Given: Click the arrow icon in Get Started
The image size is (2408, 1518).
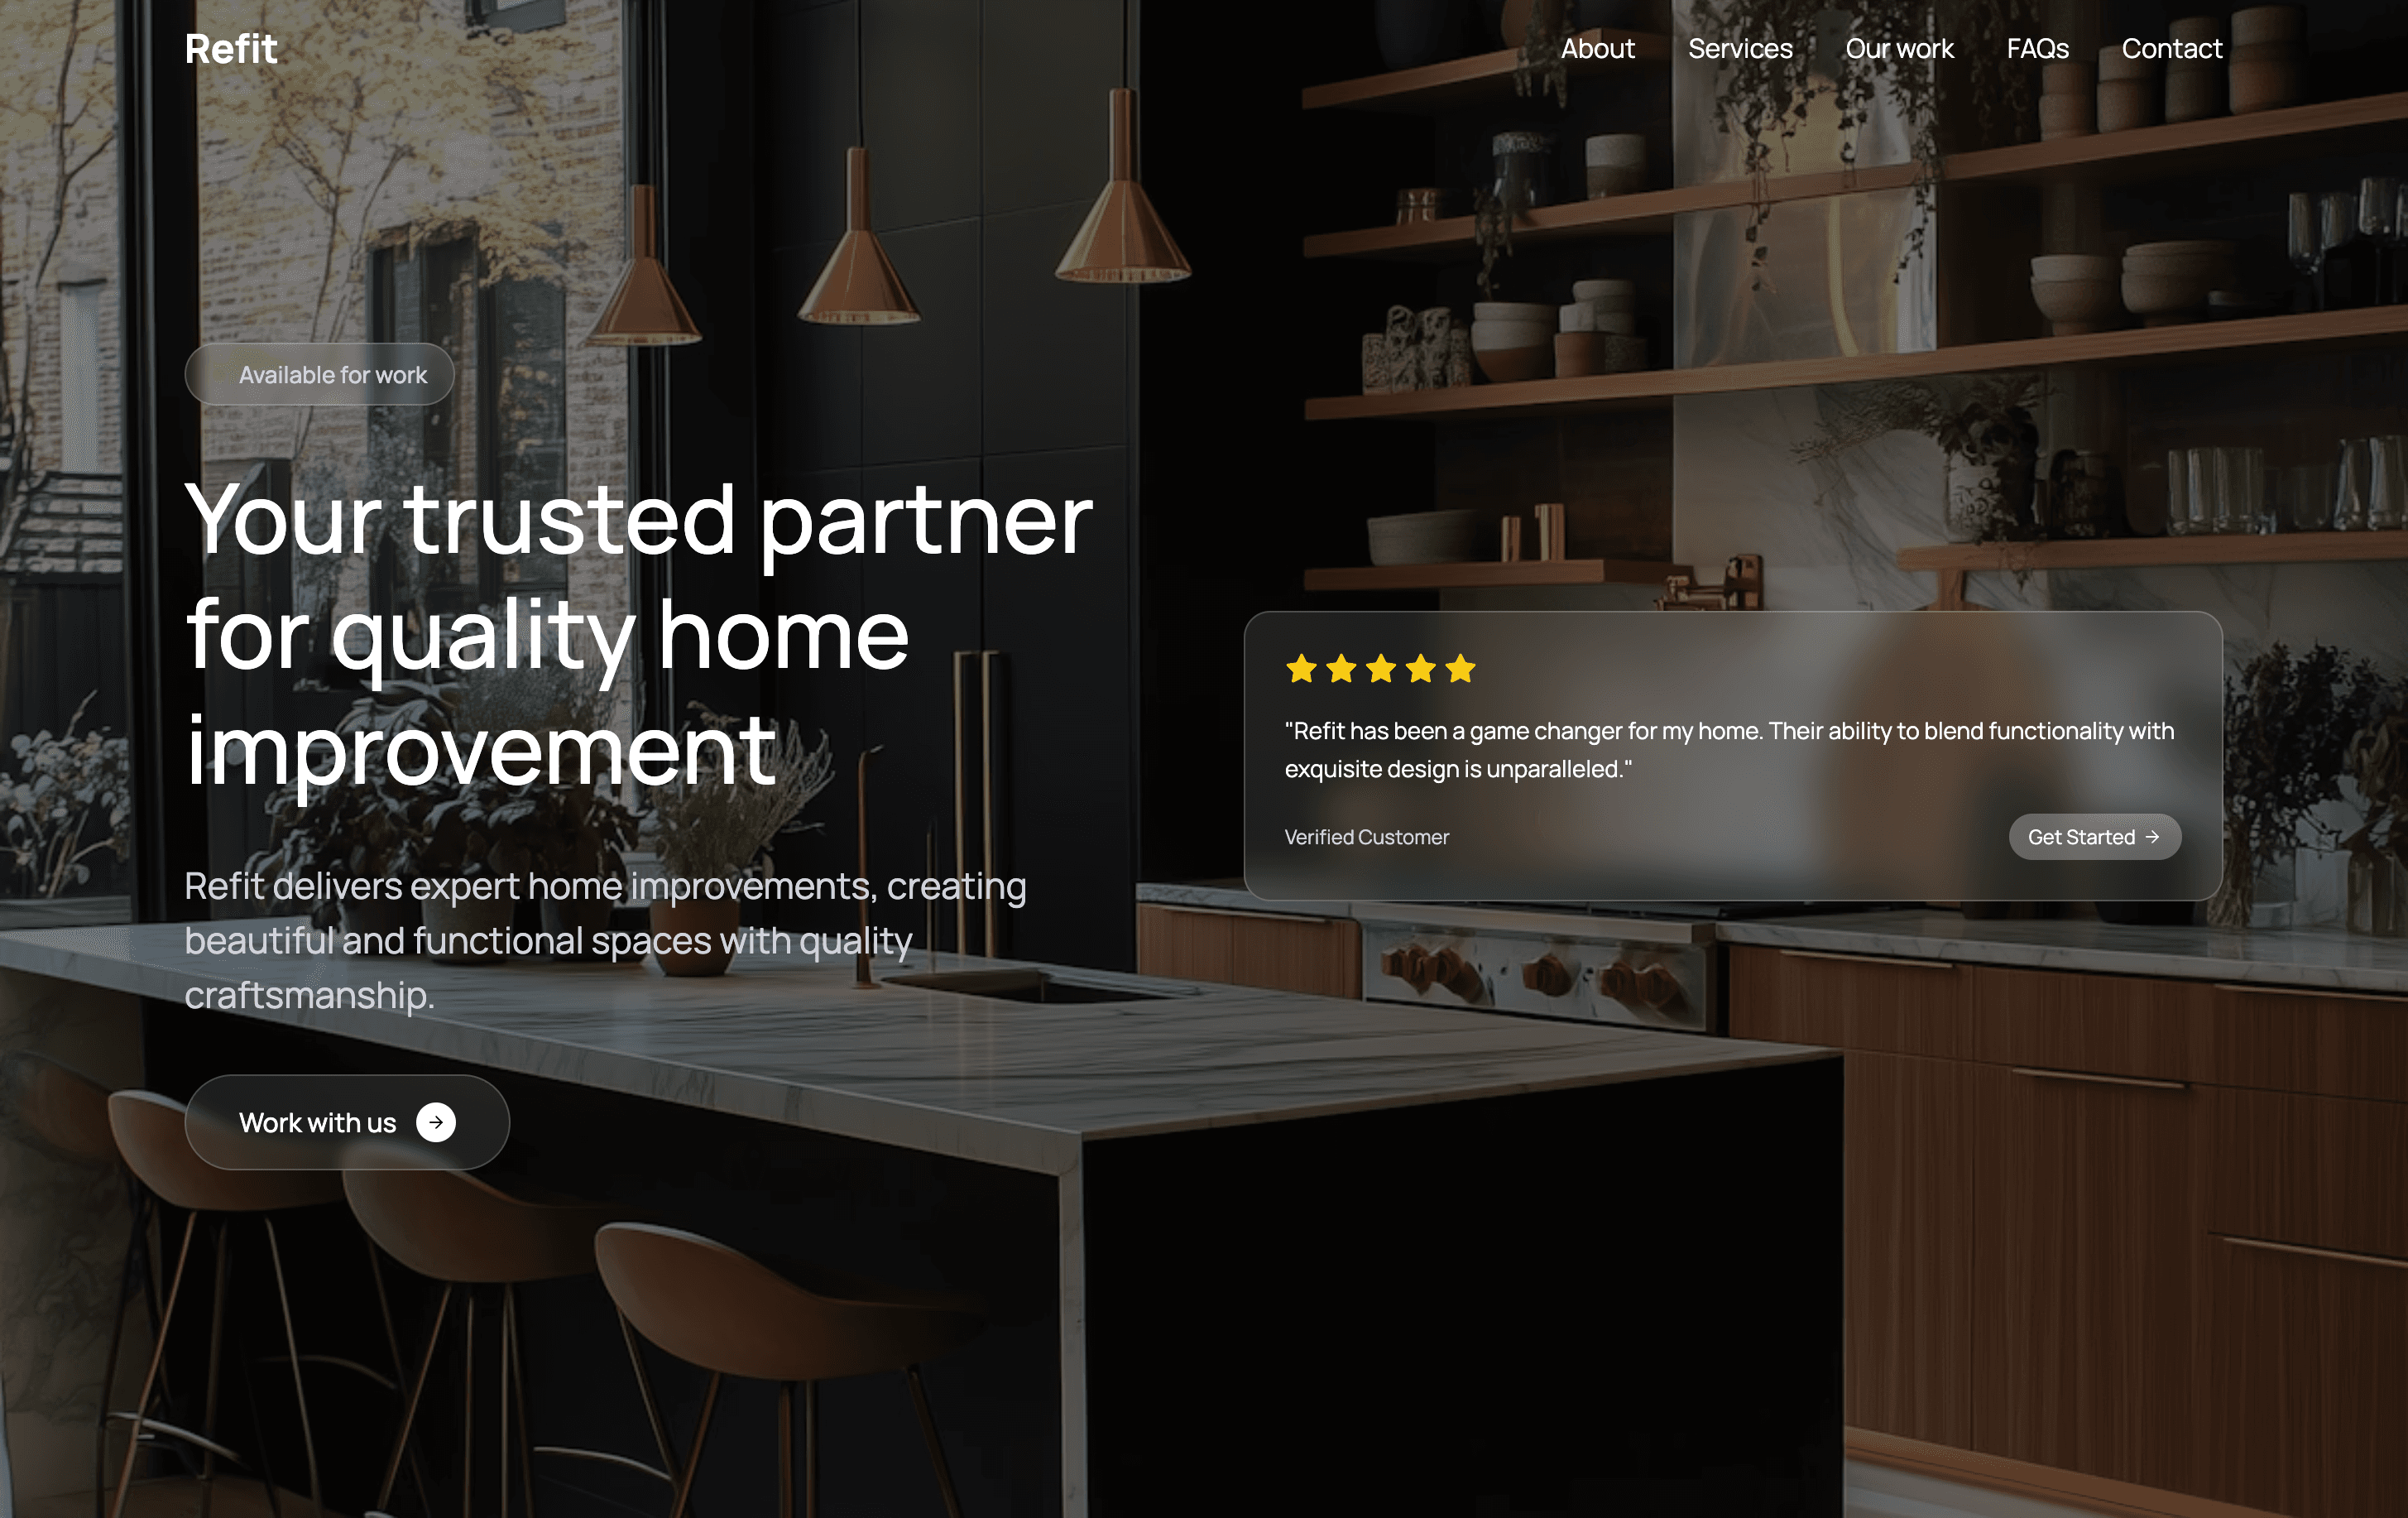Looking at the screenshot, I should [2152, 837].
